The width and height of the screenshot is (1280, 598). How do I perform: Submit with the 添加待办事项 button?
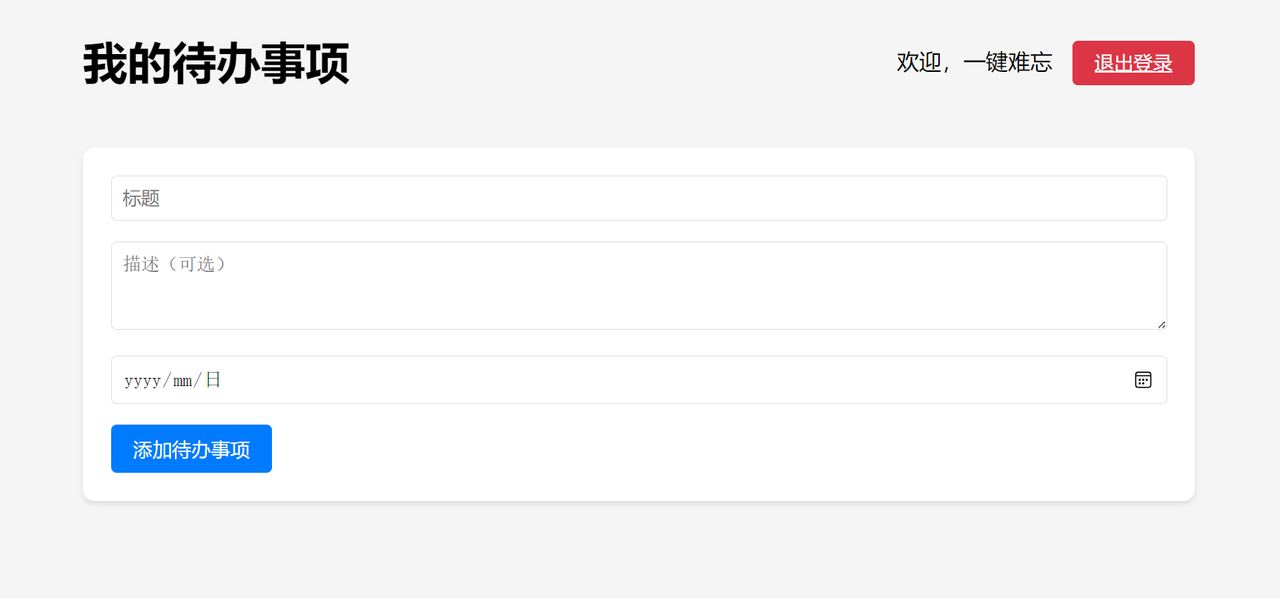coord(191,449)
